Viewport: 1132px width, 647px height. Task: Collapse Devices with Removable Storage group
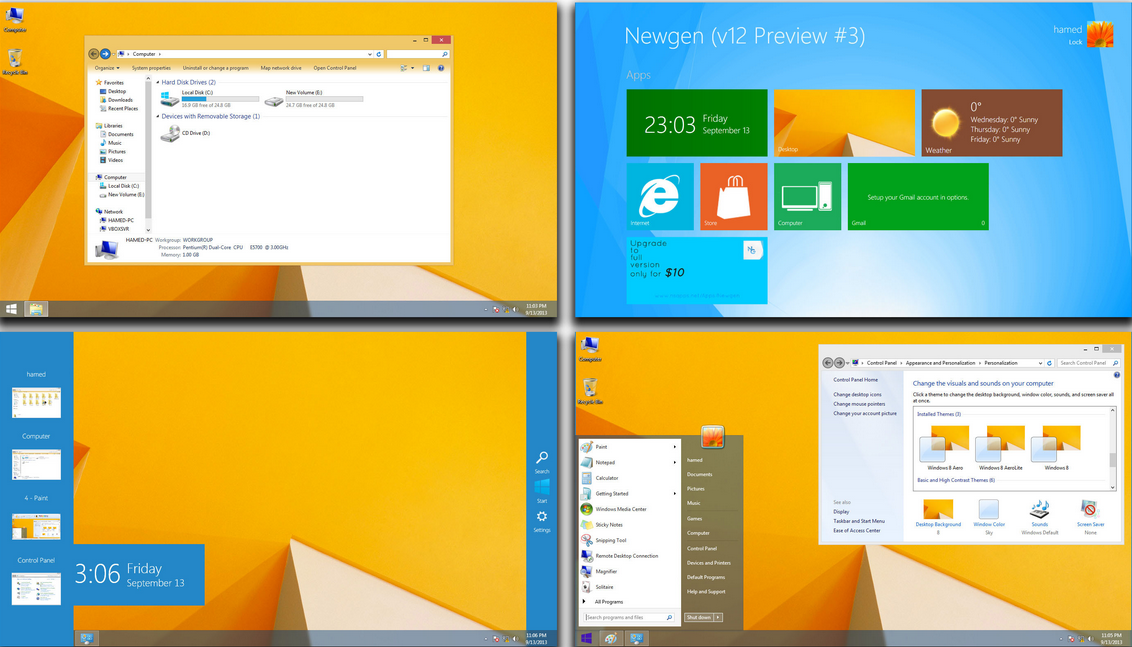click(158, 116)
